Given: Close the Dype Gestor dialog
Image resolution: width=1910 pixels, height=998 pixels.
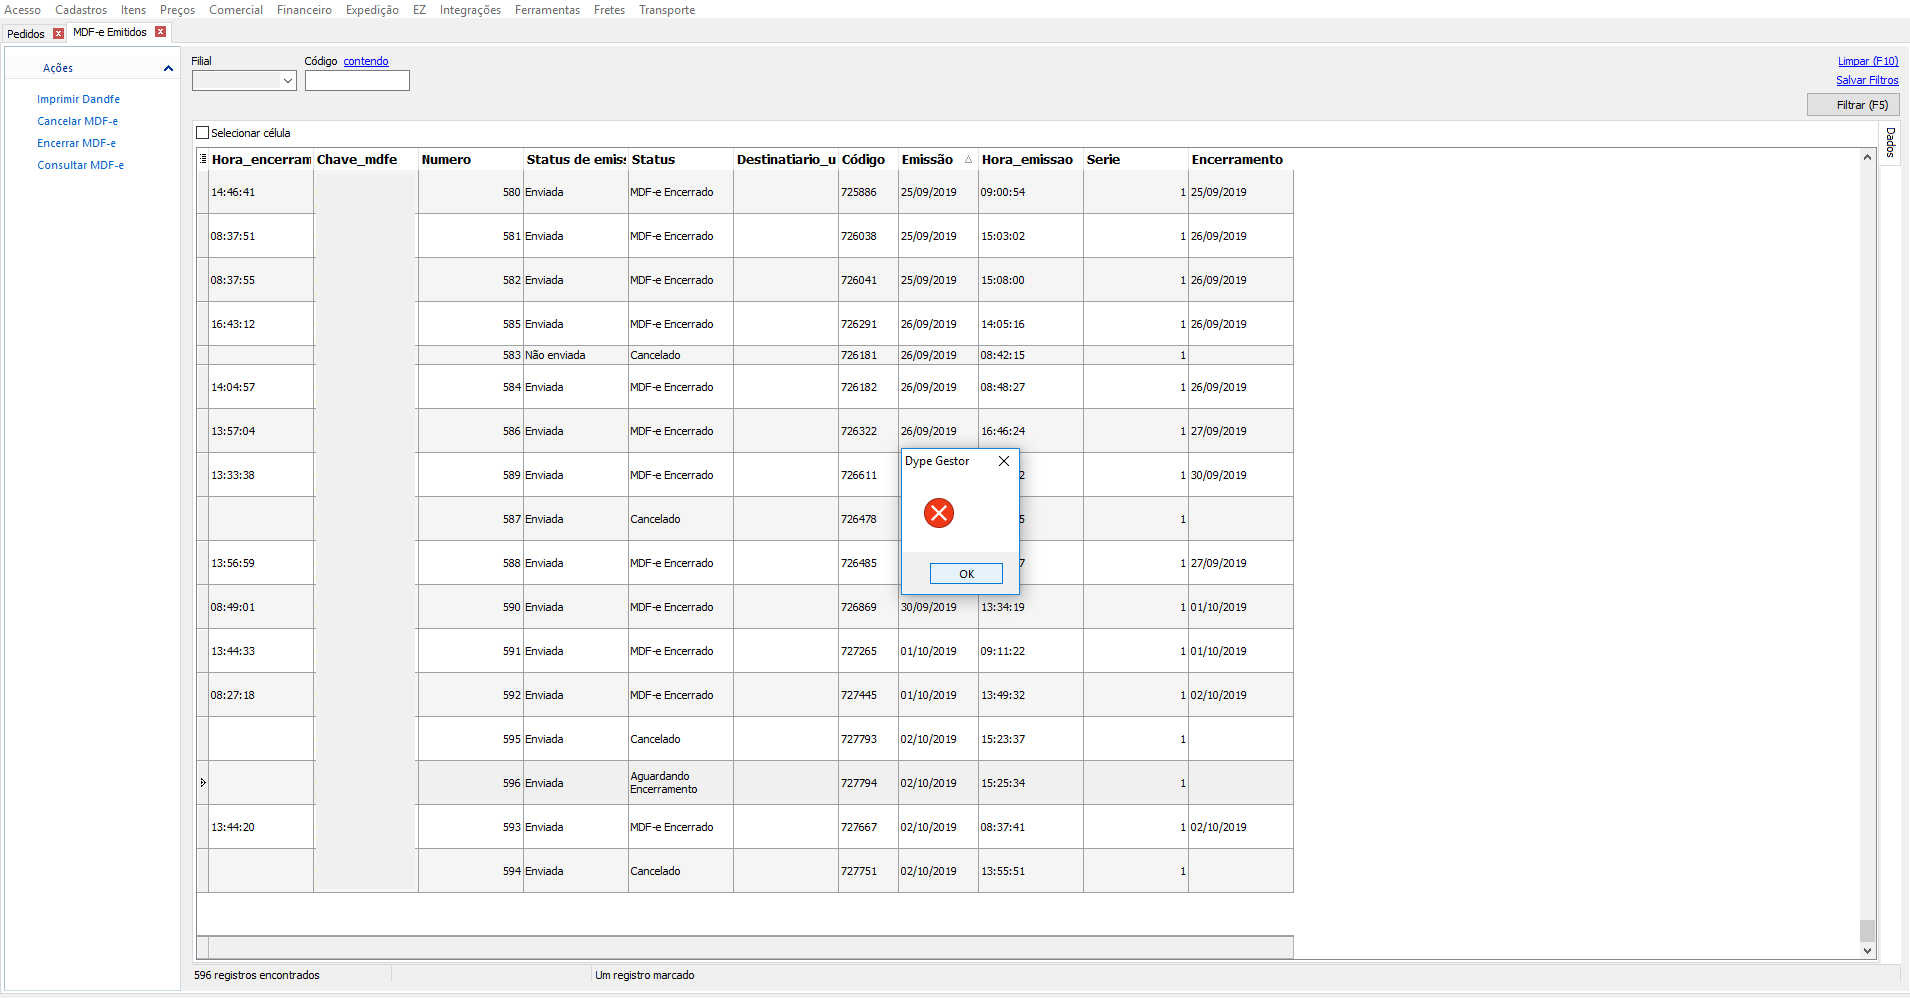Looking at the screenshot, I should pyautogui.click(x=1004, y=461).
